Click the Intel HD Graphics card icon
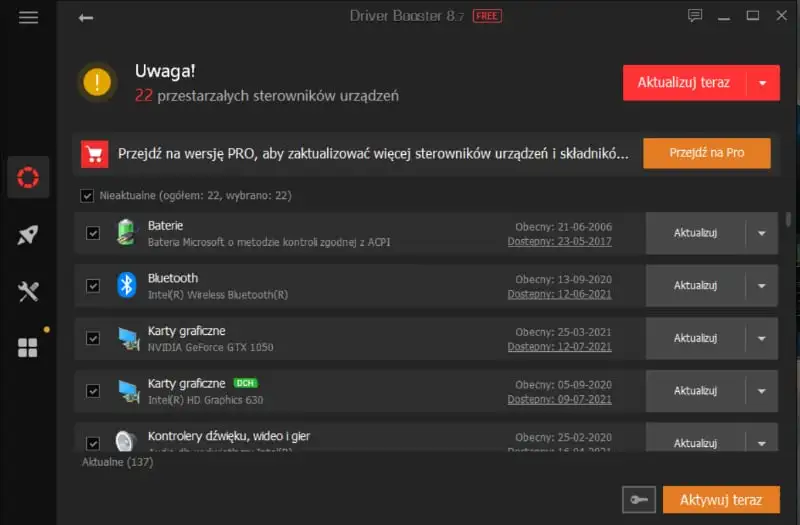800x525 pixels. coord(128,391)
